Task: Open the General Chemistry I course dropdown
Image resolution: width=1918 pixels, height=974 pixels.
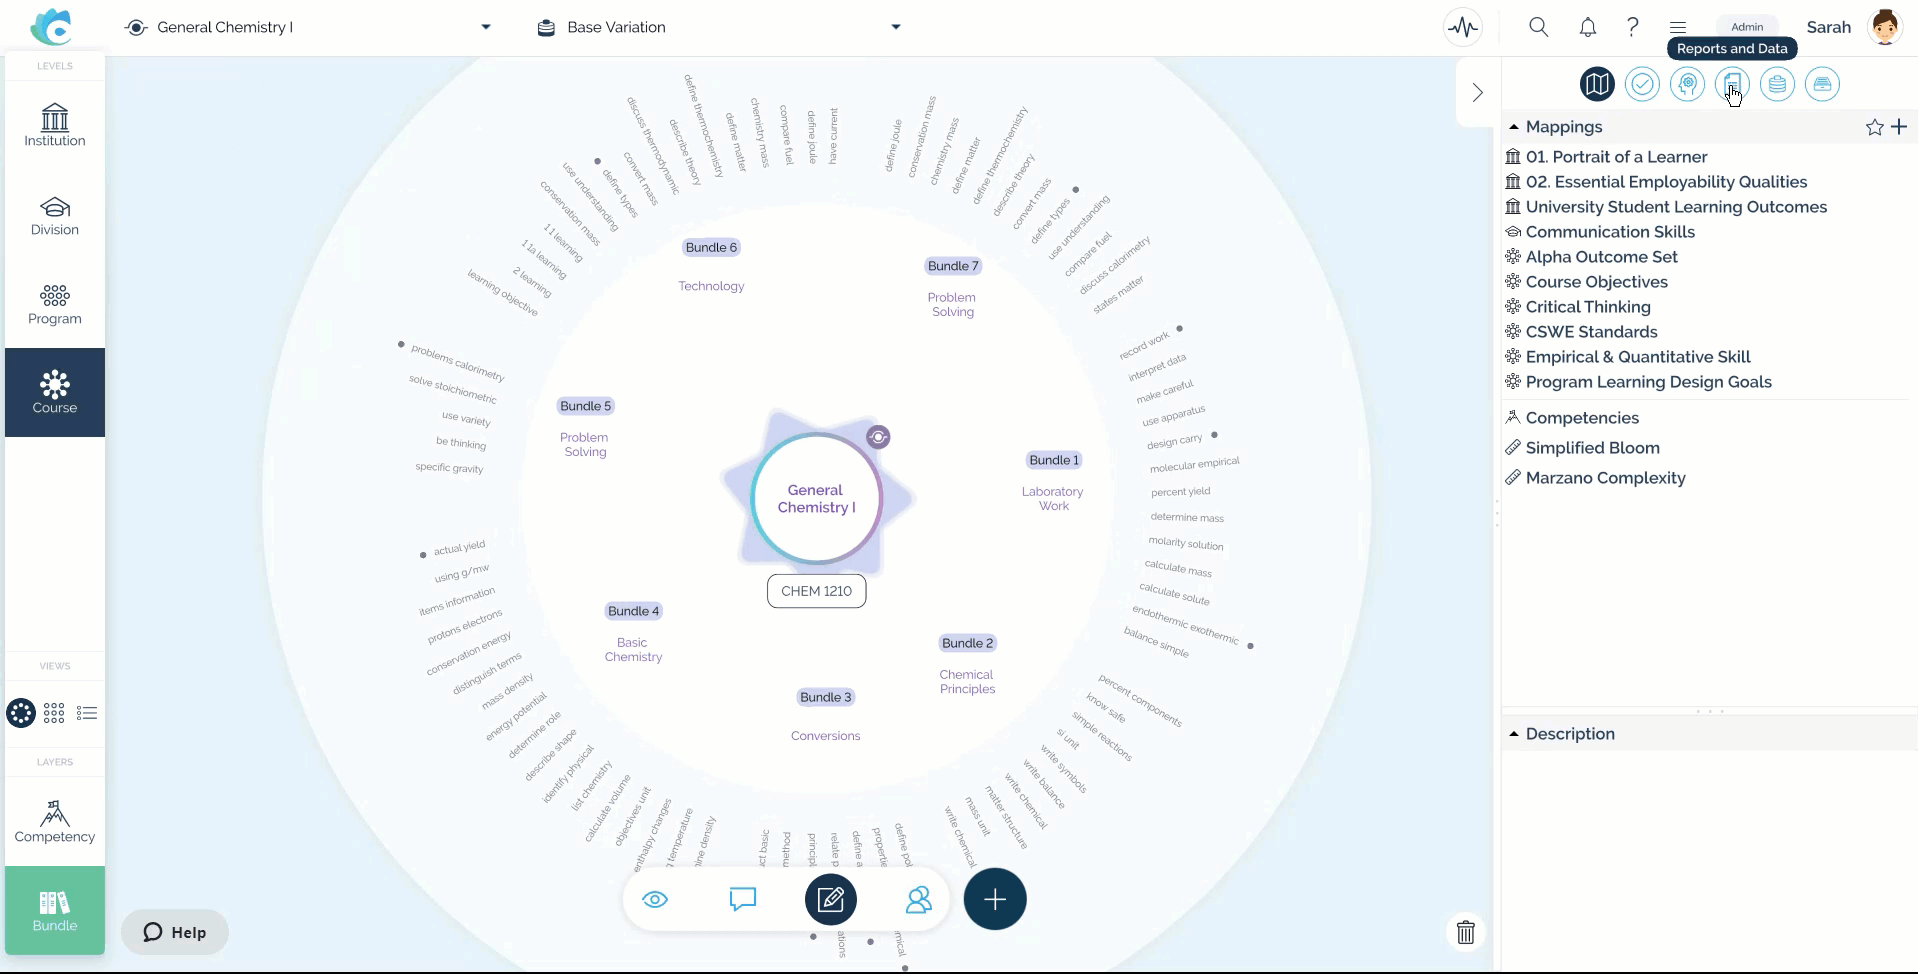Action: pos(486,27)
